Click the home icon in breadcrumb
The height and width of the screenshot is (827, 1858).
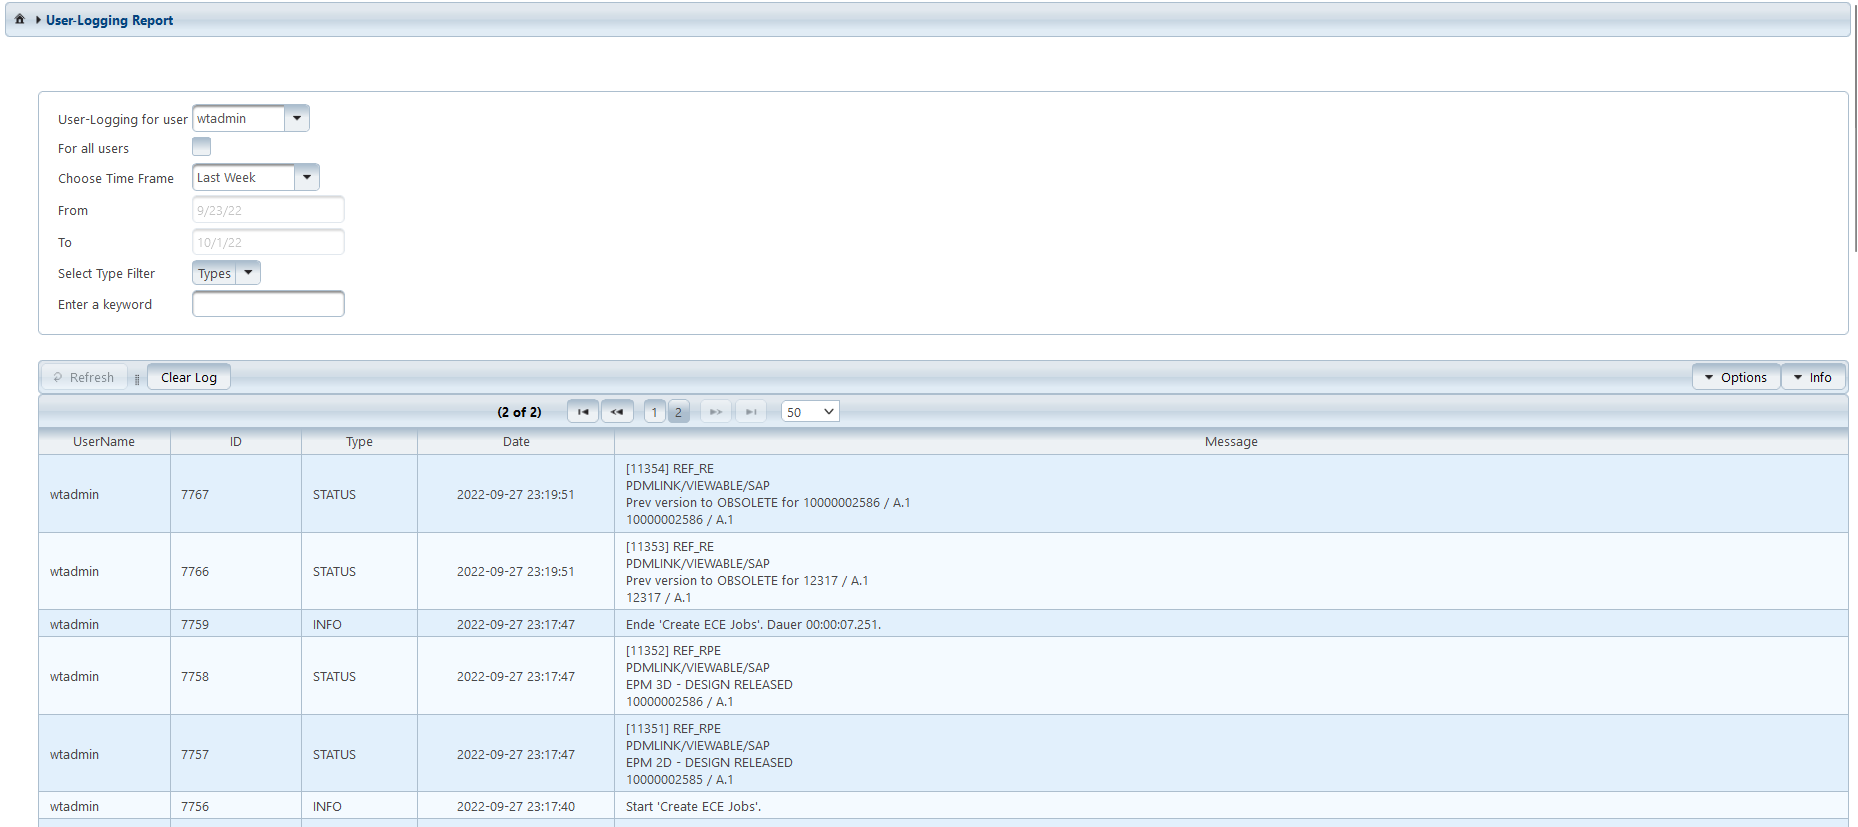(x=19, y=19)
